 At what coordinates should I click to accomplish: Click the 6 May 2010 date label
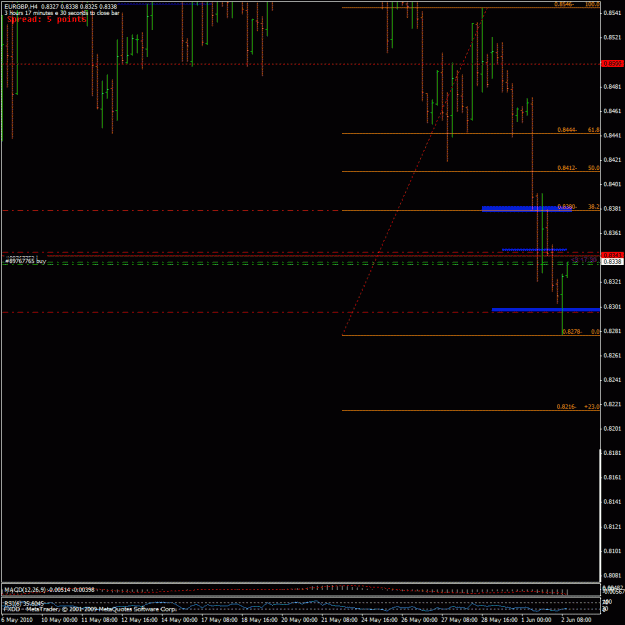(x=17, y=620)
